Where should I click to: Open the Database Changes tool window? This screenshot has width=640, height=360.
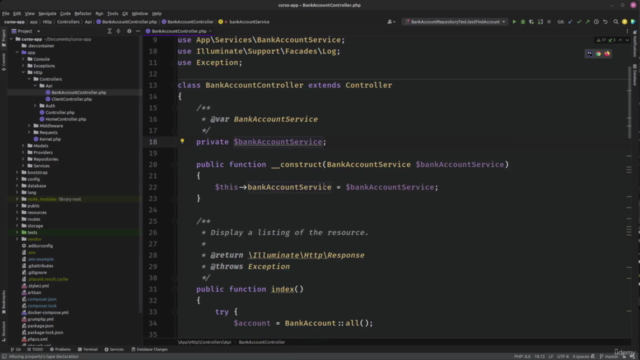pyautogui.click(x=149, y=349)
